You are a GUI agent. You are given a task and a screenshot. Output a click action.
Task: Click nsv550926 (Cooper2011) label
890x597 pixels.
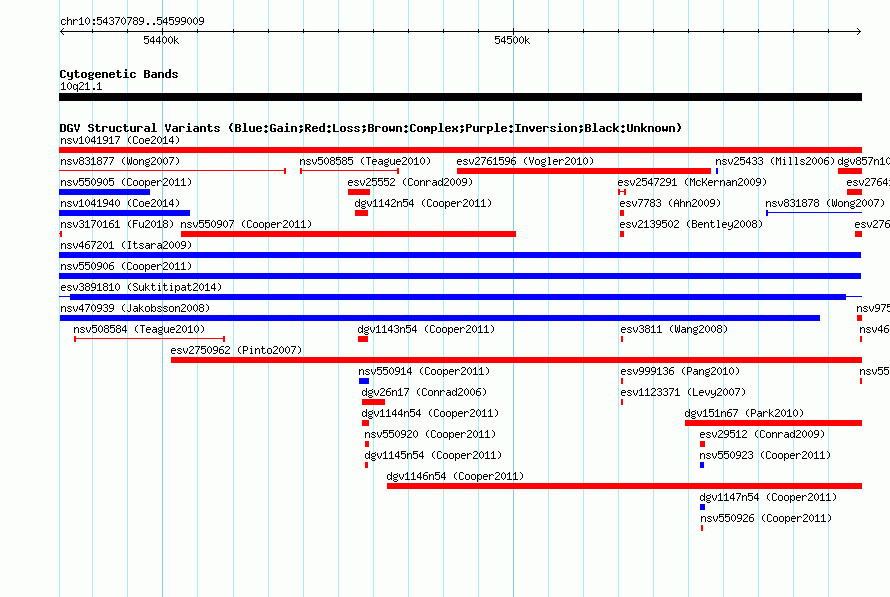click(766, 518)
